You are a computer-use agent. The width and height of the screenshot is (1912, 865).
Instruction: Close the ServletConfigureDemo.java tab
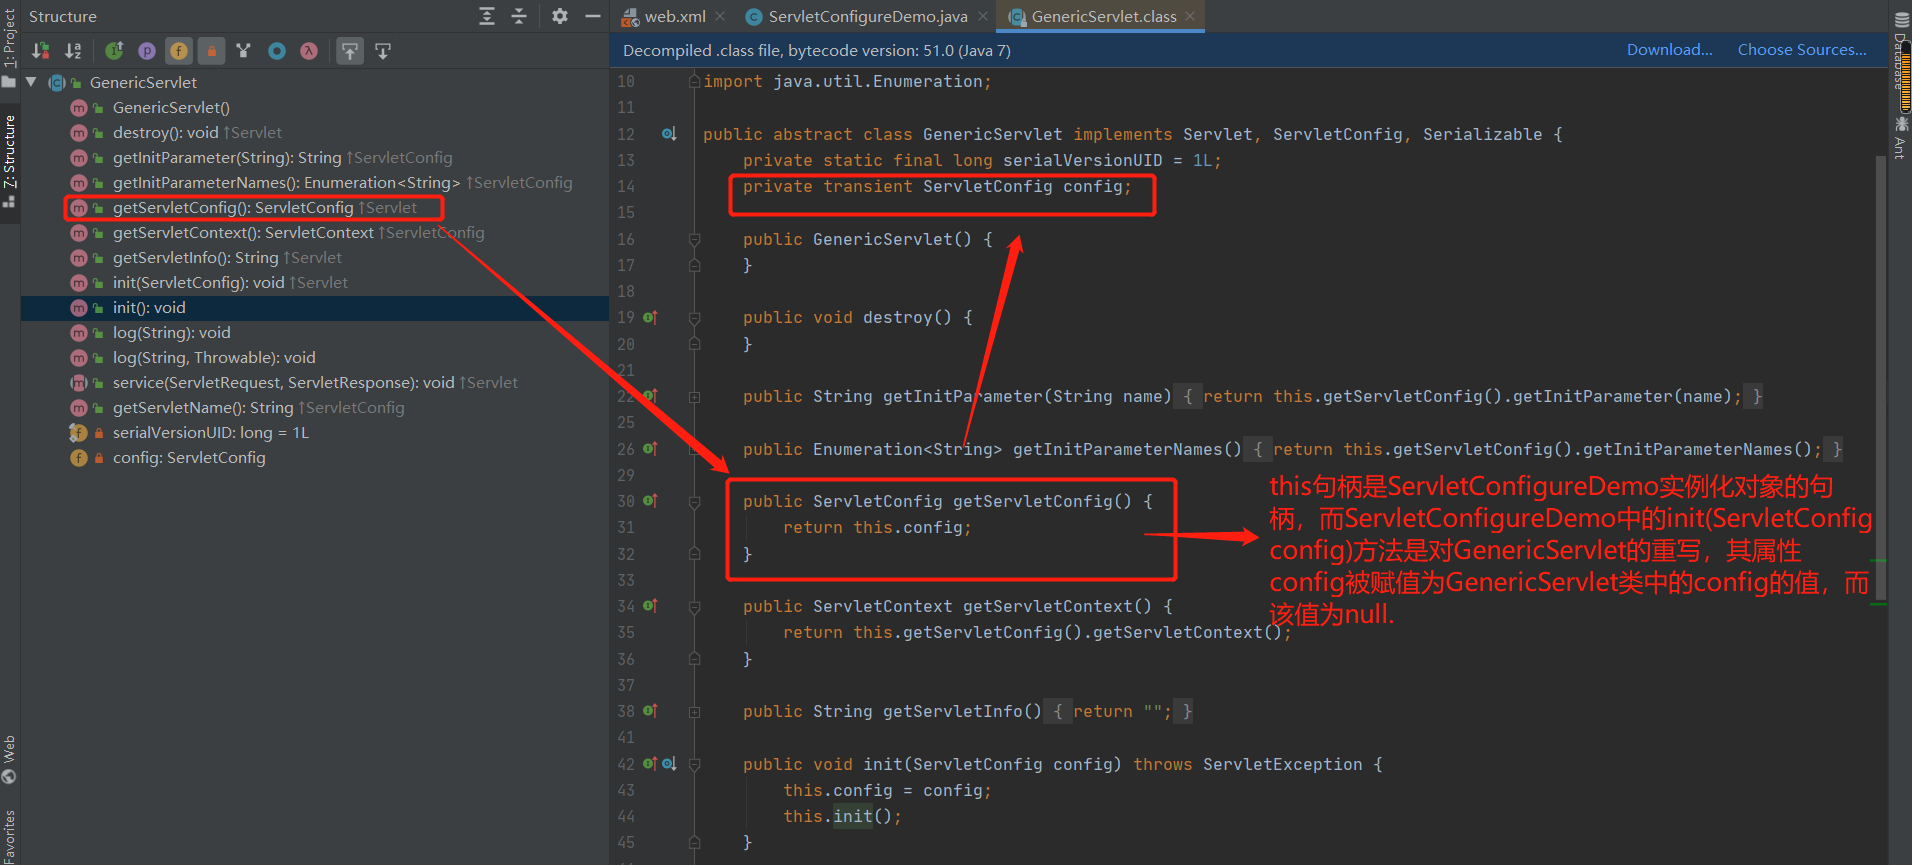click(983, 17)
